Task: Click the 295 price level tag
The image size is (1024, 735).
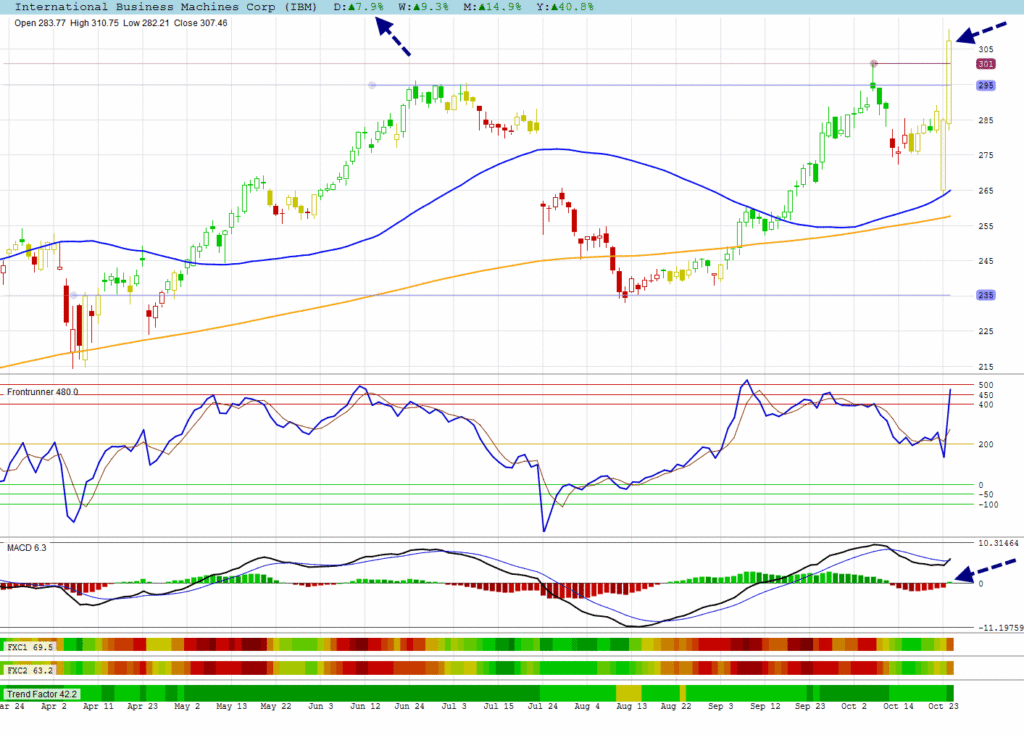Action: pyautogui.click(x=985, y=85)
